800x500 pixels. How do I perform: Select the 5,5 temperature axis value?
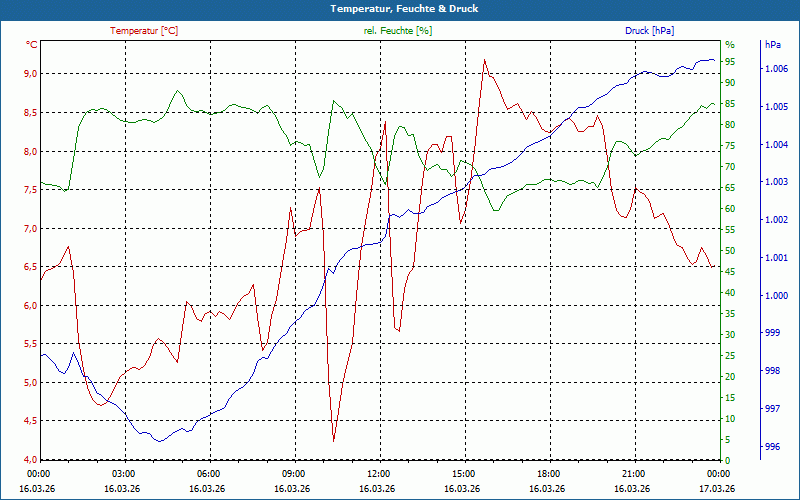[31, 344]
